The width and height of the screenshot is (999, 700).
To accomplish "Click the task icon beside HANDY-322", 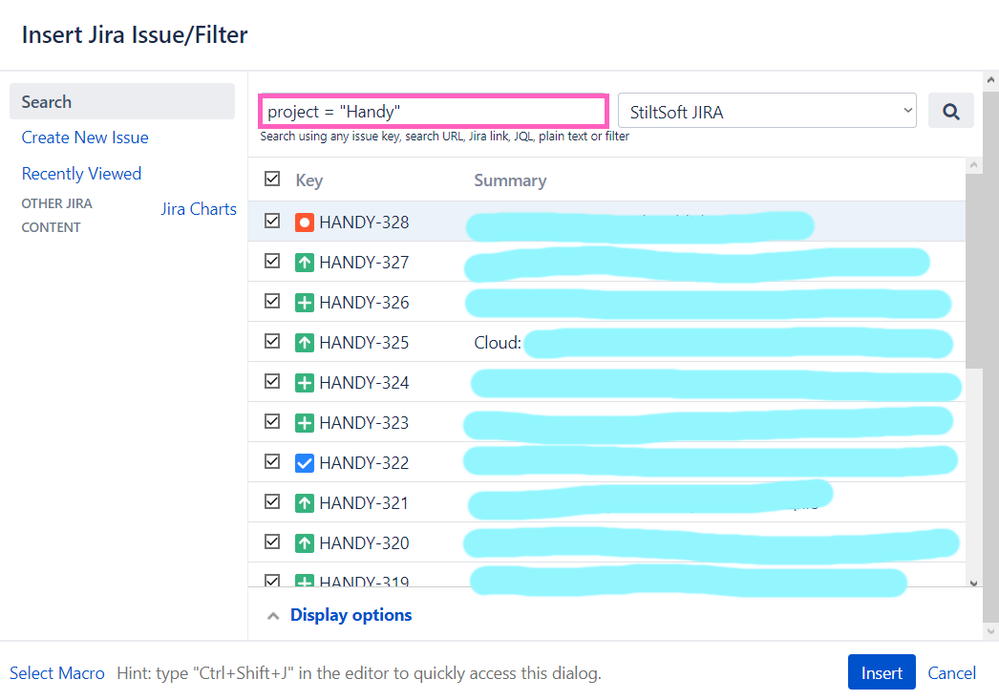I will click(305, 463).
